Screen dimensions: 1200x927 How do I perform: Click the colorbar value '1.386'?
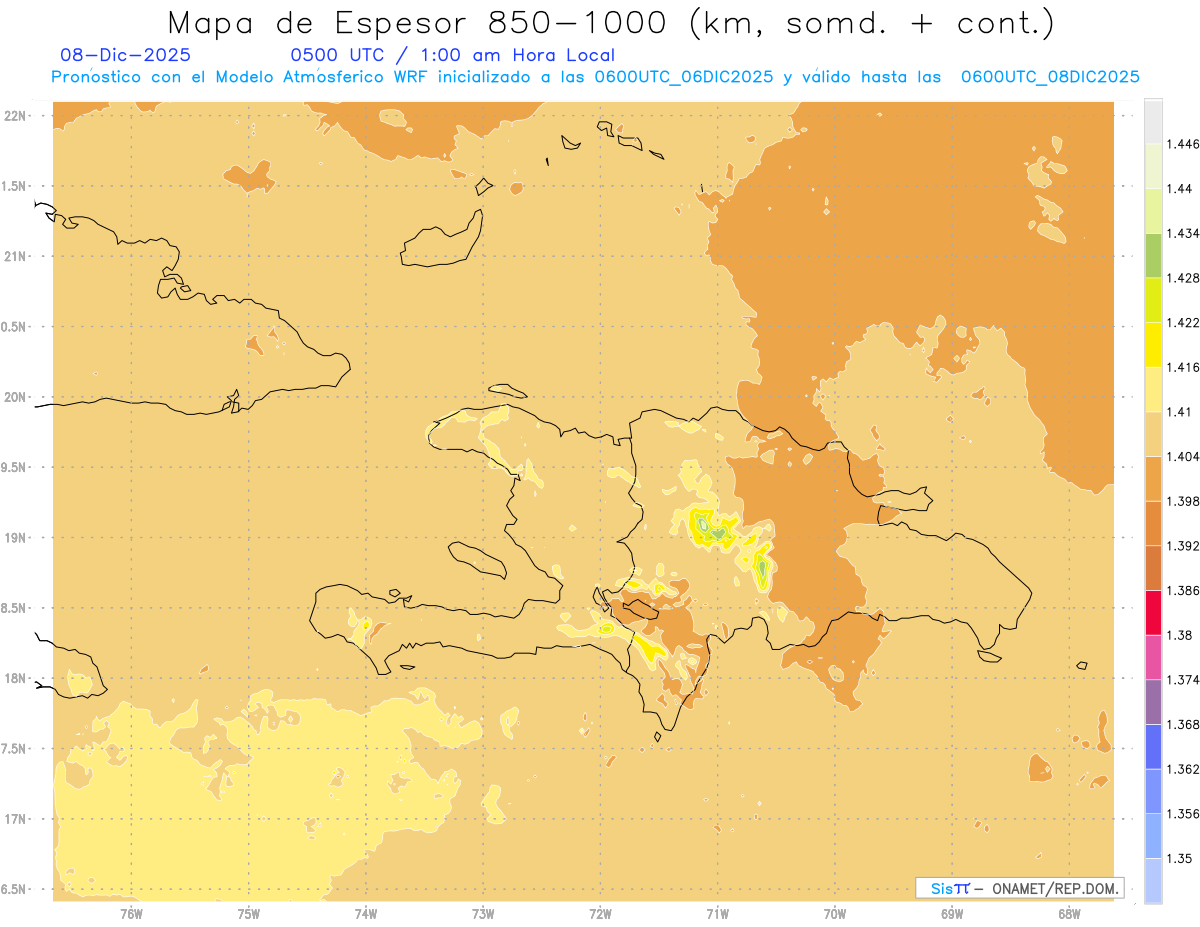point(1183,590)
